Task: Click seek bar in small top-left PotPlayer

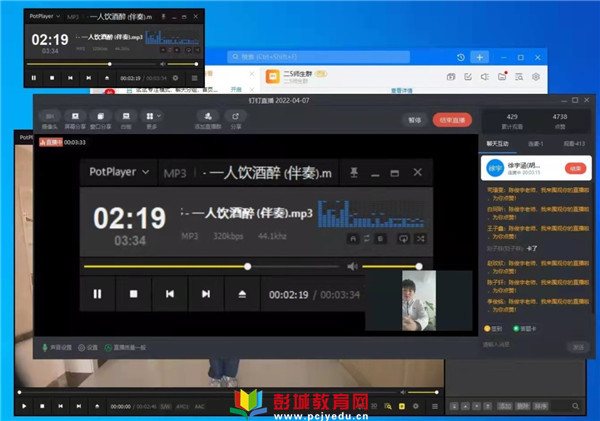Action: 93,64
